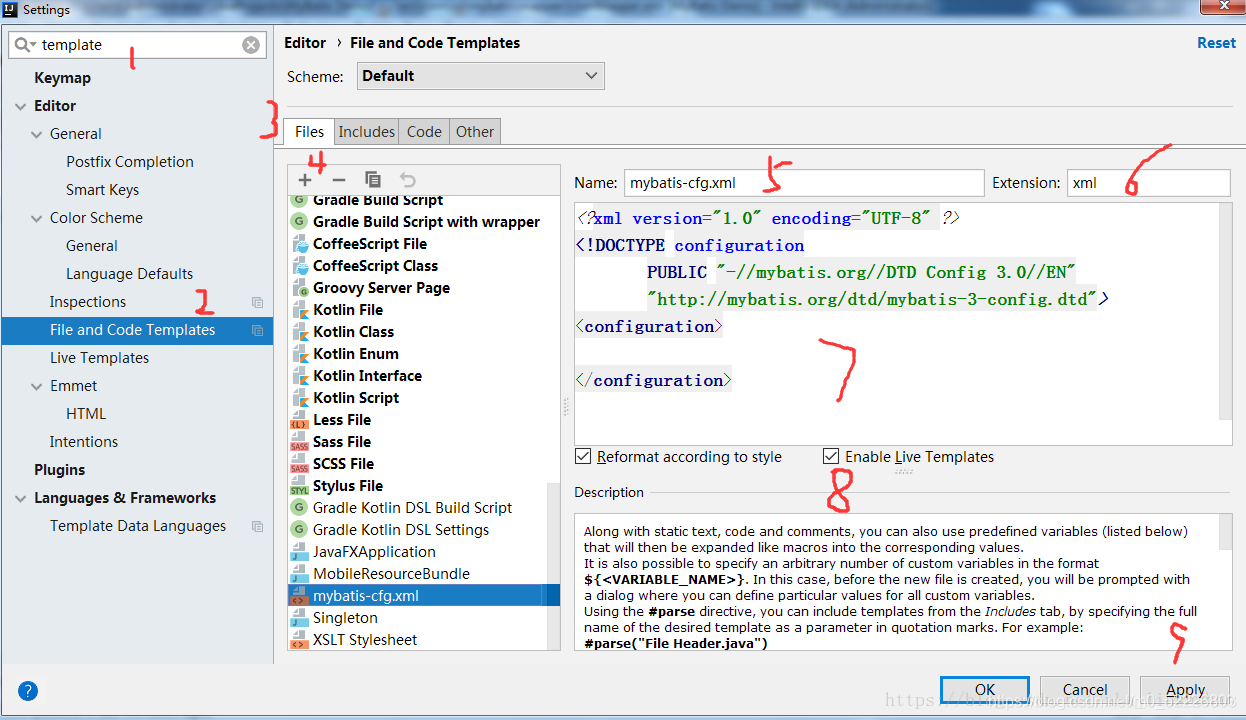The width and height of the screenshot is (1246, 720).
Task: Click inside the Extension input field
Action: tap(1148, 182)
